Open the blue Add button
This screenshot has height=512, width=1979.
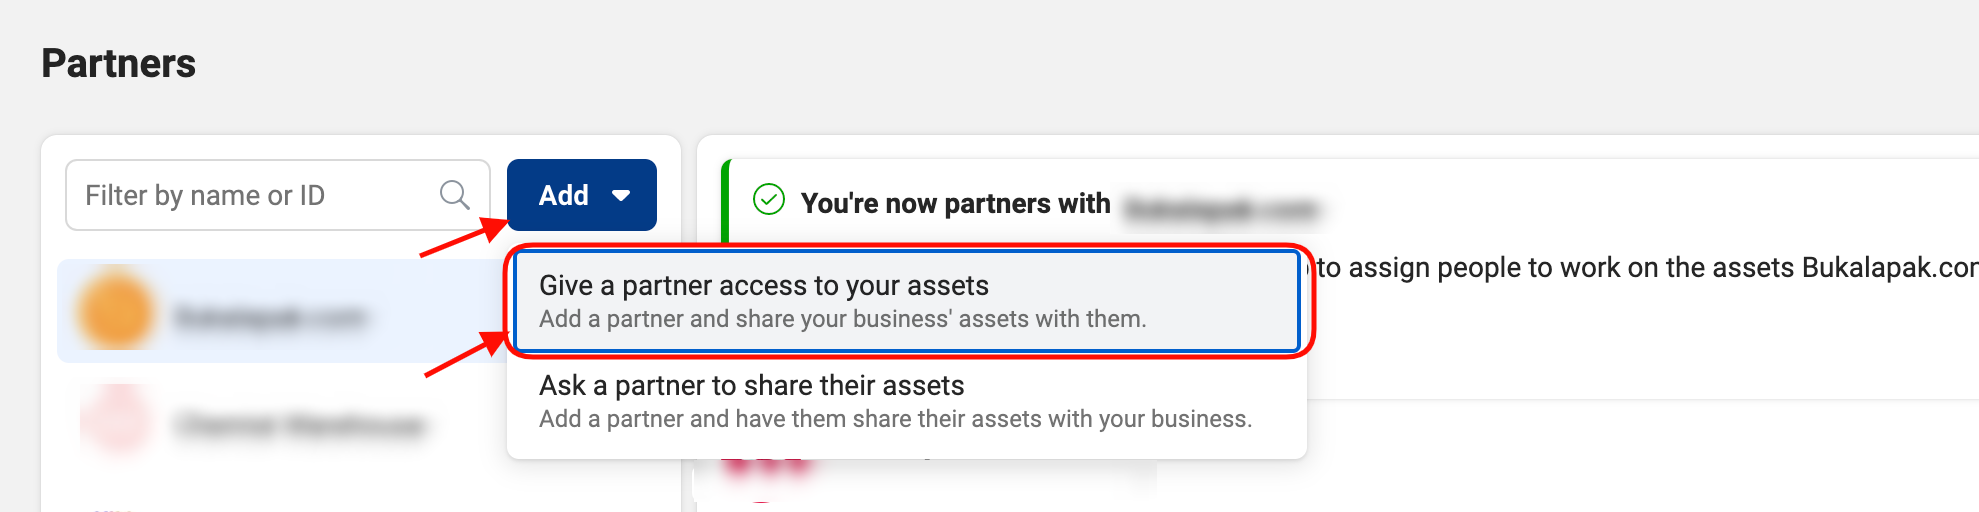click(x=582, y=195)
